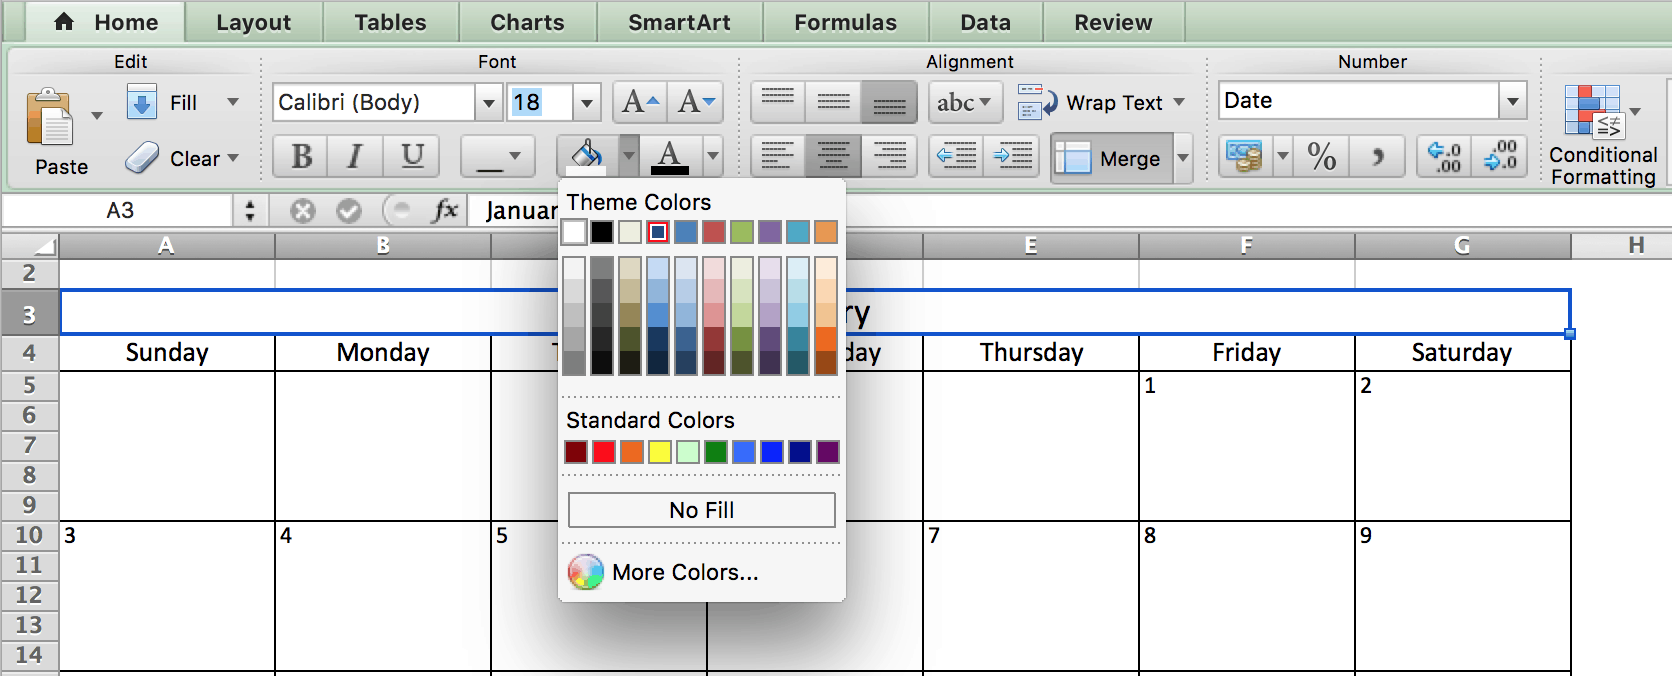
Task: Click the decrease font size icon
Action: coord(696,102)
